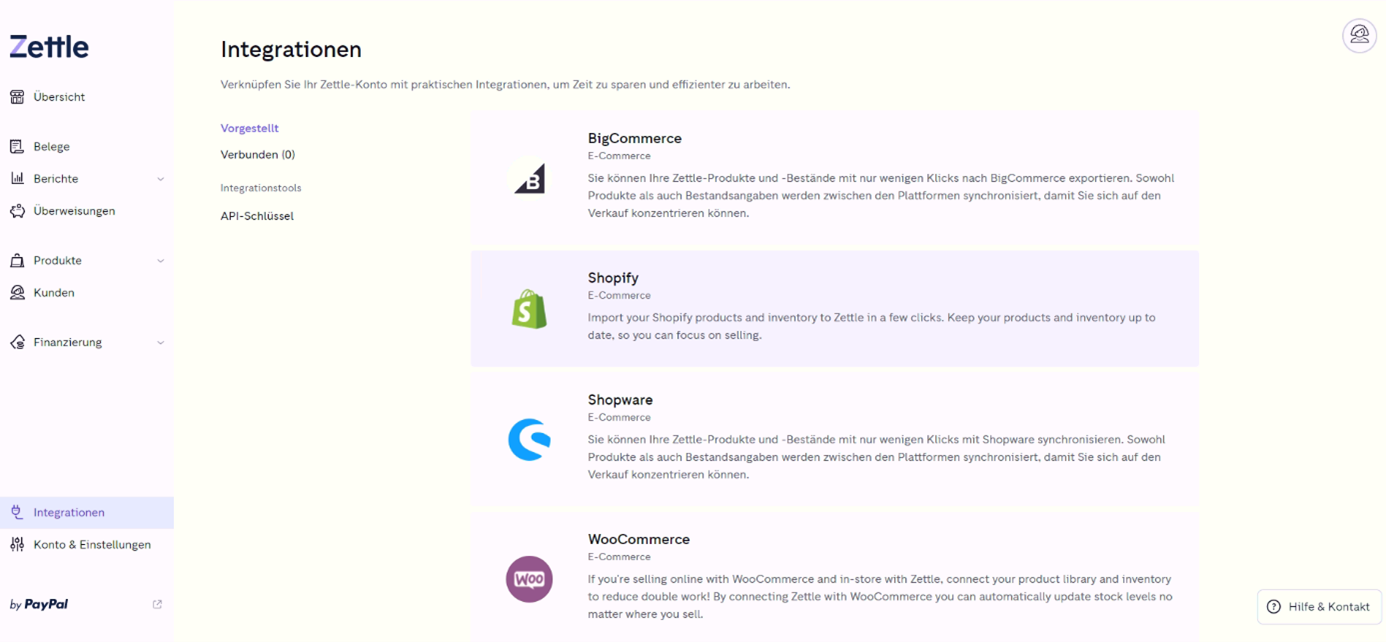The width and height of the screenshot is (1386, 642).
Task: Open the PayPal external link icon
Action: coord(157,604)
